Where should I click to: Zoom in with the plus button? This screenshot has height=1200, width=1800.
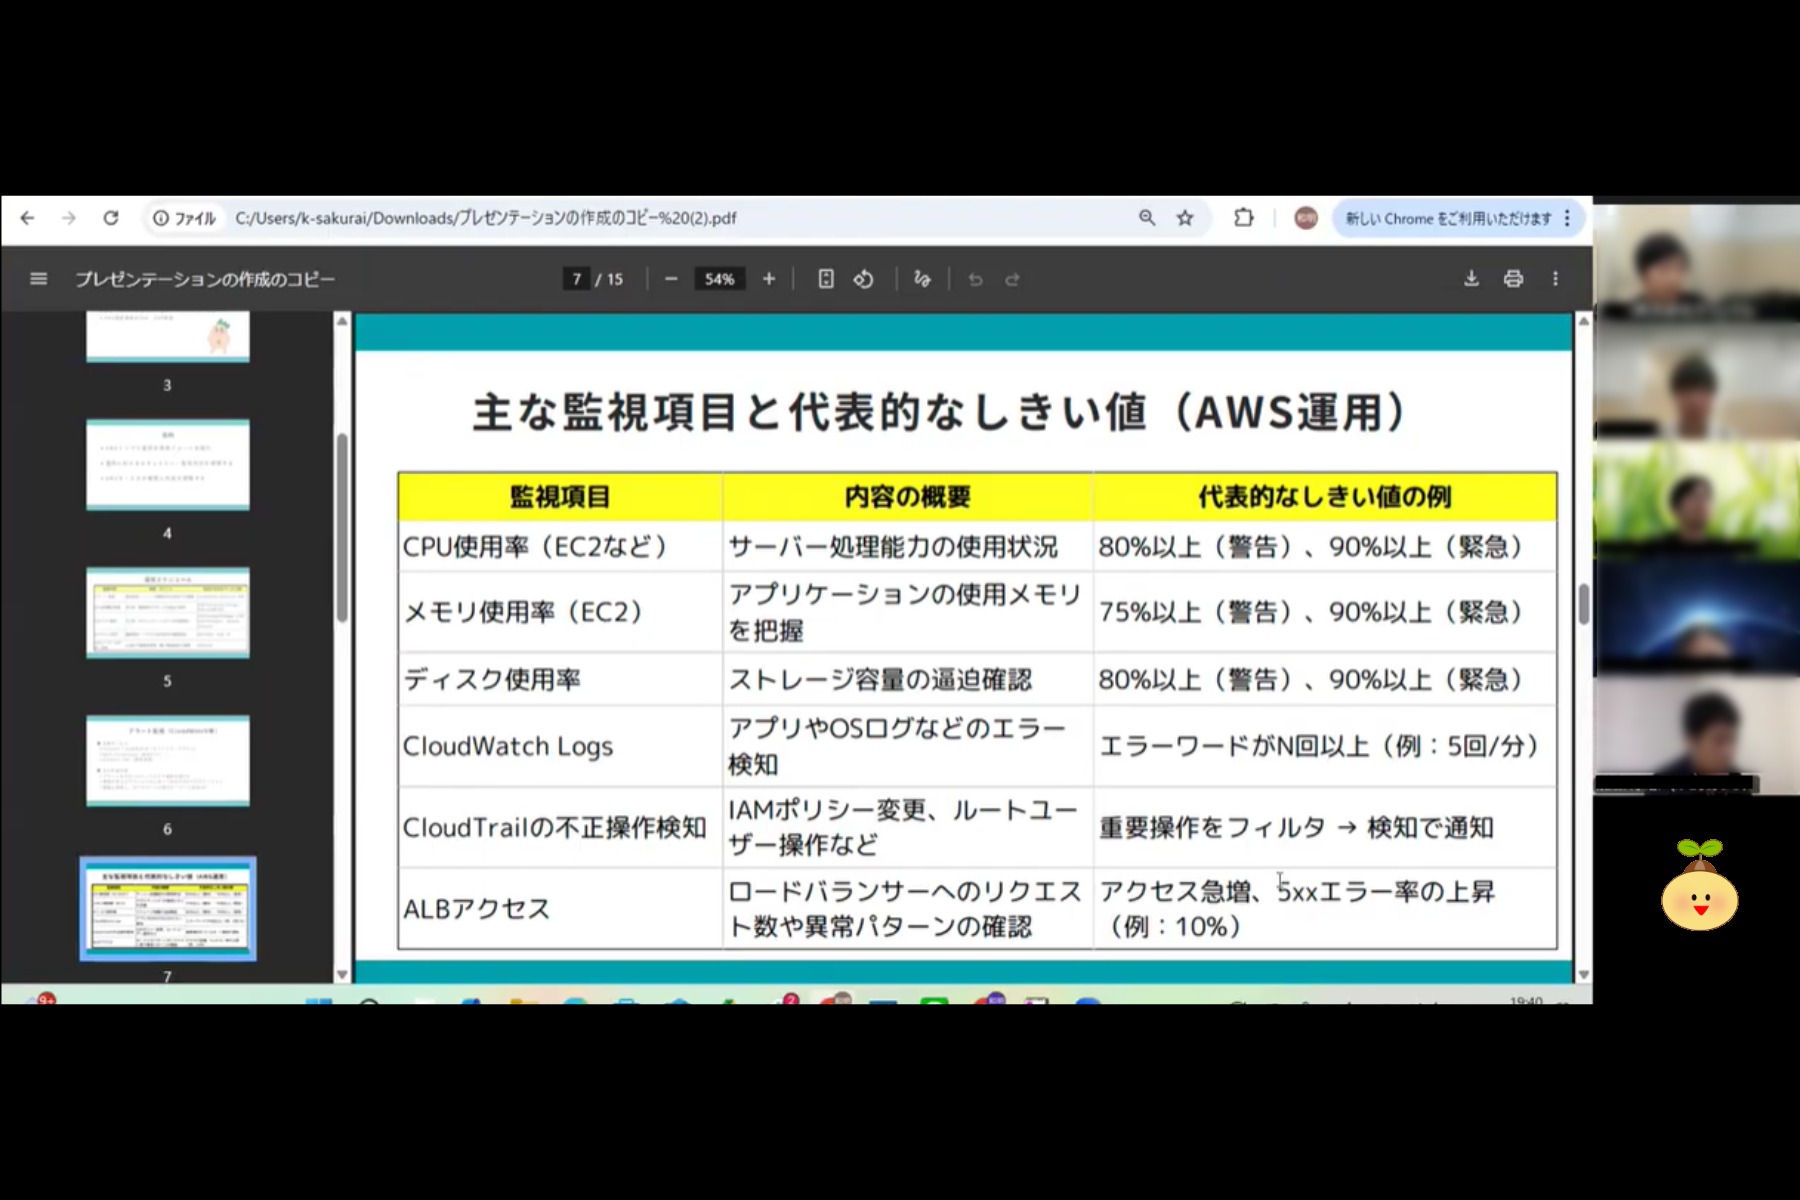768,279
